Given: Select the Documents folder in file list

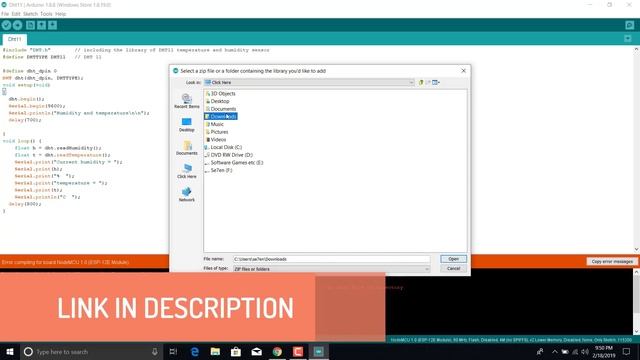Looking at the screenshot, I should pyautogui.click(x=220, y=109).
